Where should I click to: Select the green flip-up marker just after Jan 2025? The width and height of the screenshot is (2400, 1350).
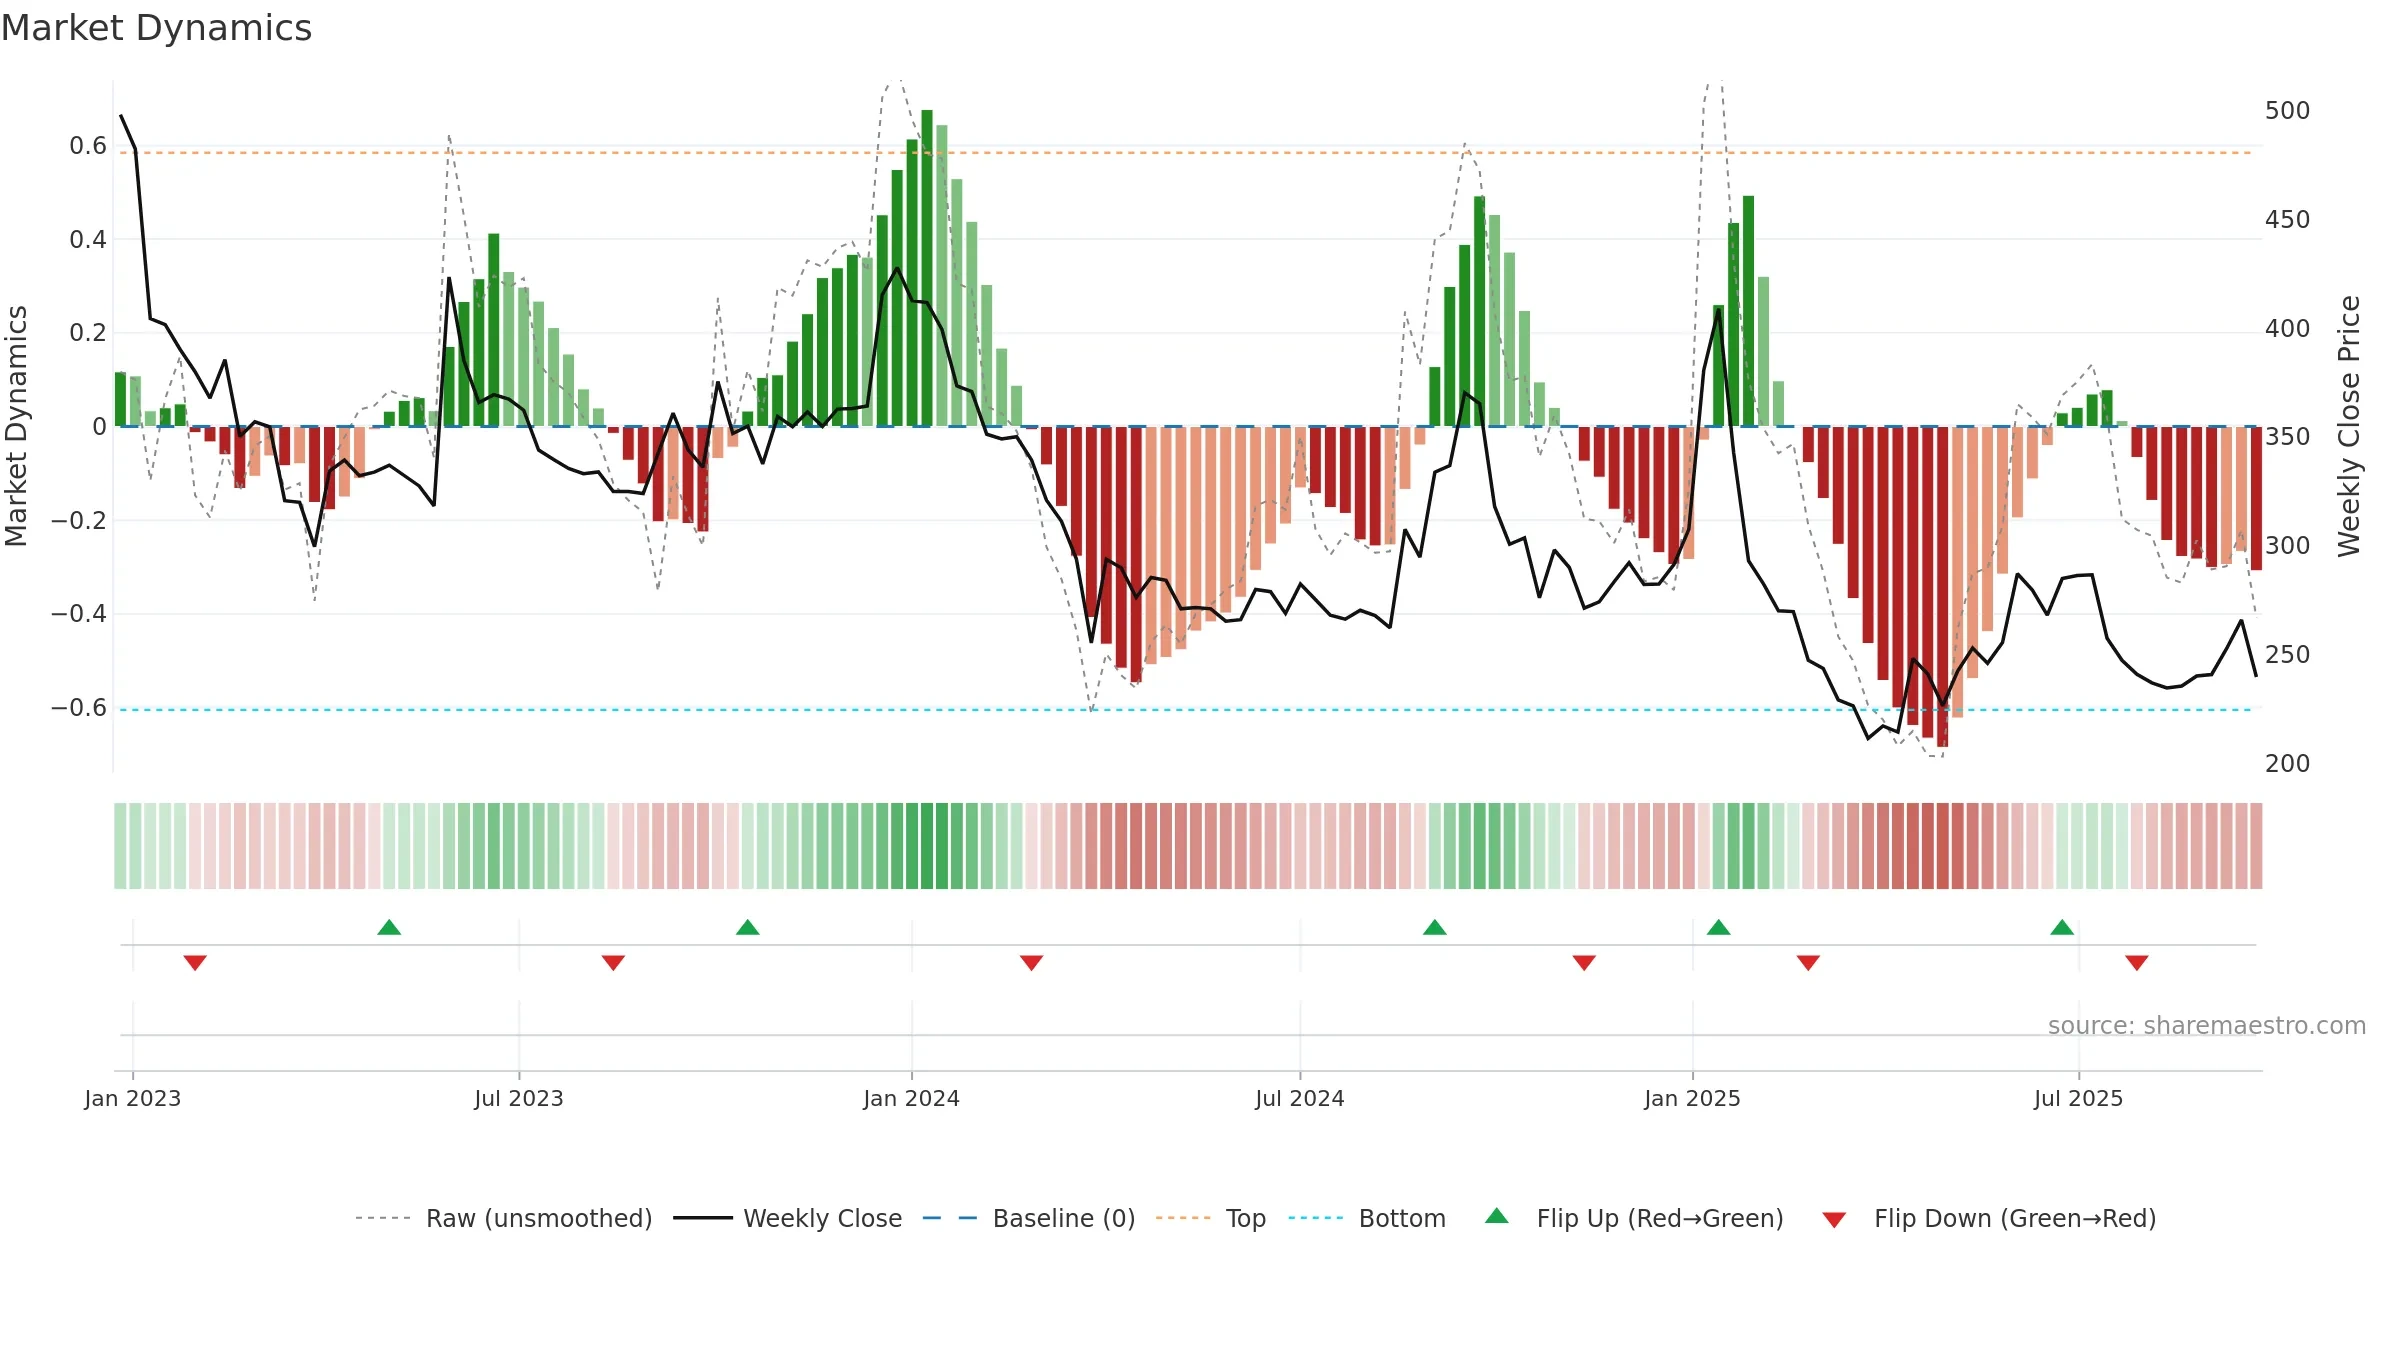(x=1718, y=927)
